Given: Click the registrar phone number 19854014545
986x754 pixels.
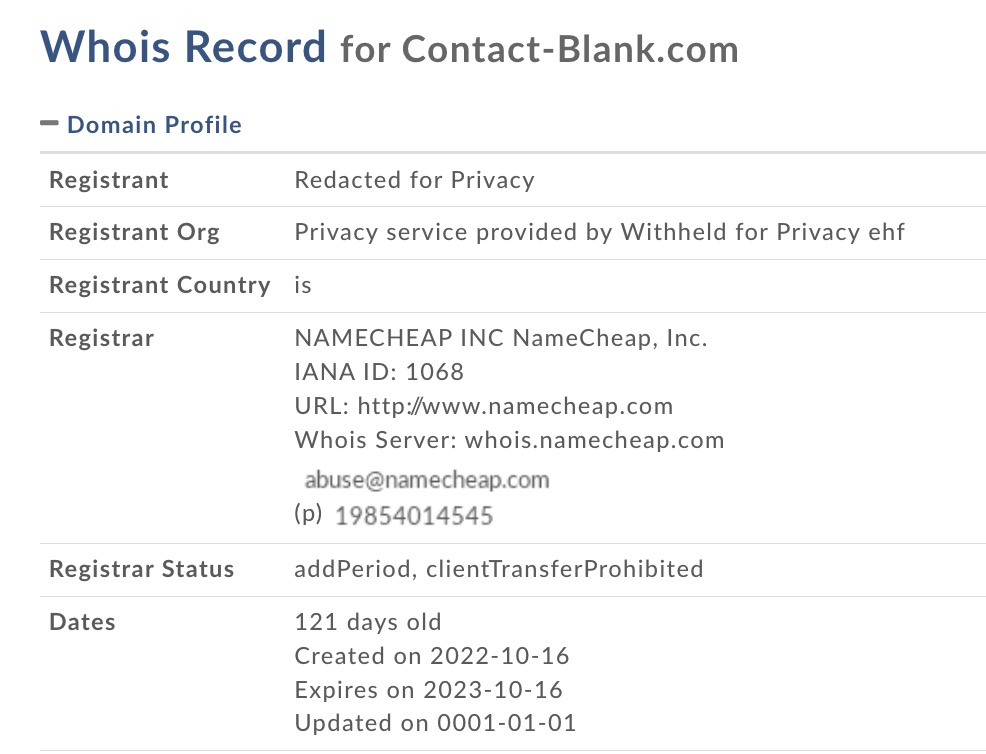Looking at the screenshot, I should pos(413,516).
